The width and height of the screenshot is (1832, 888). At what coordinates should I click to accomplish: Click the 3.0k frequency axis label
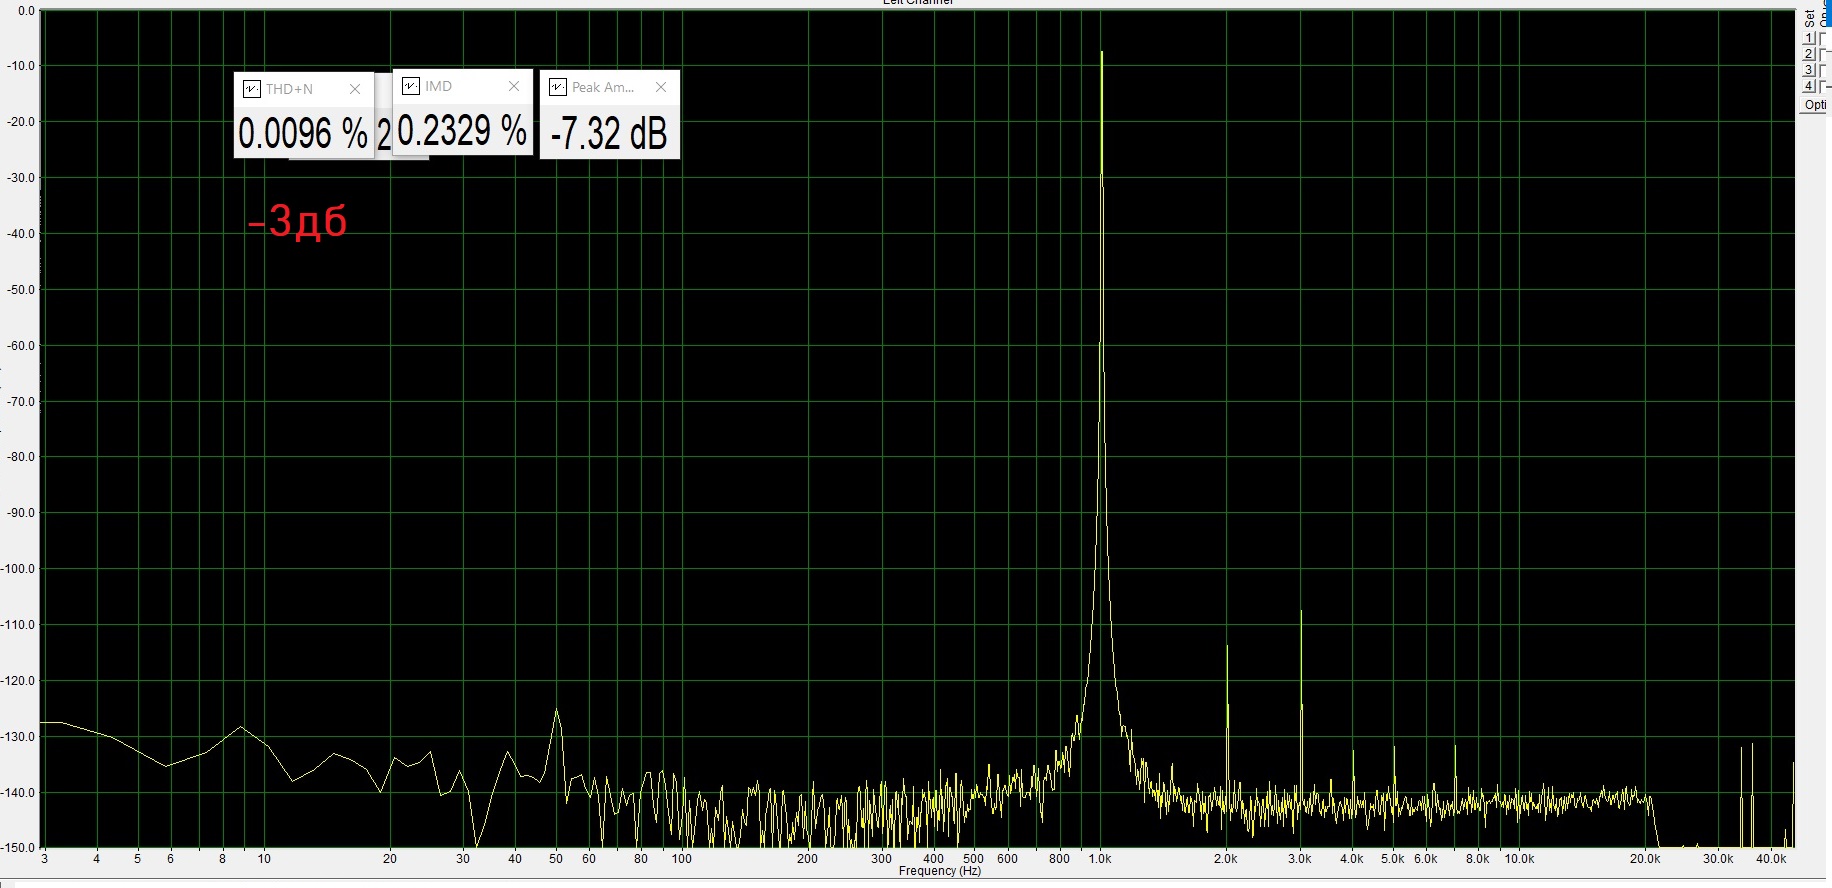pyautogui.click(x=1299, y=859)
